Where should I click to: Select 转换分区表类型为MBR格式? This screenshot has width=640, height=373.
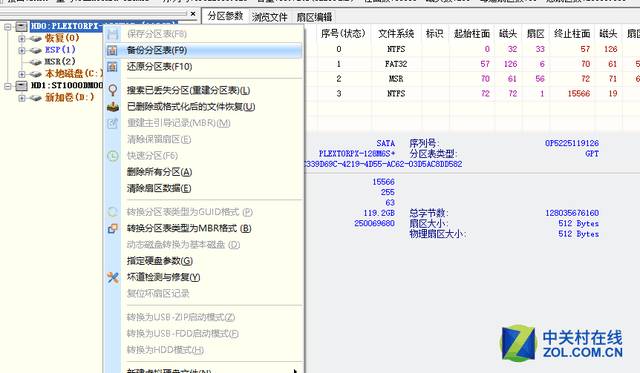204,228
